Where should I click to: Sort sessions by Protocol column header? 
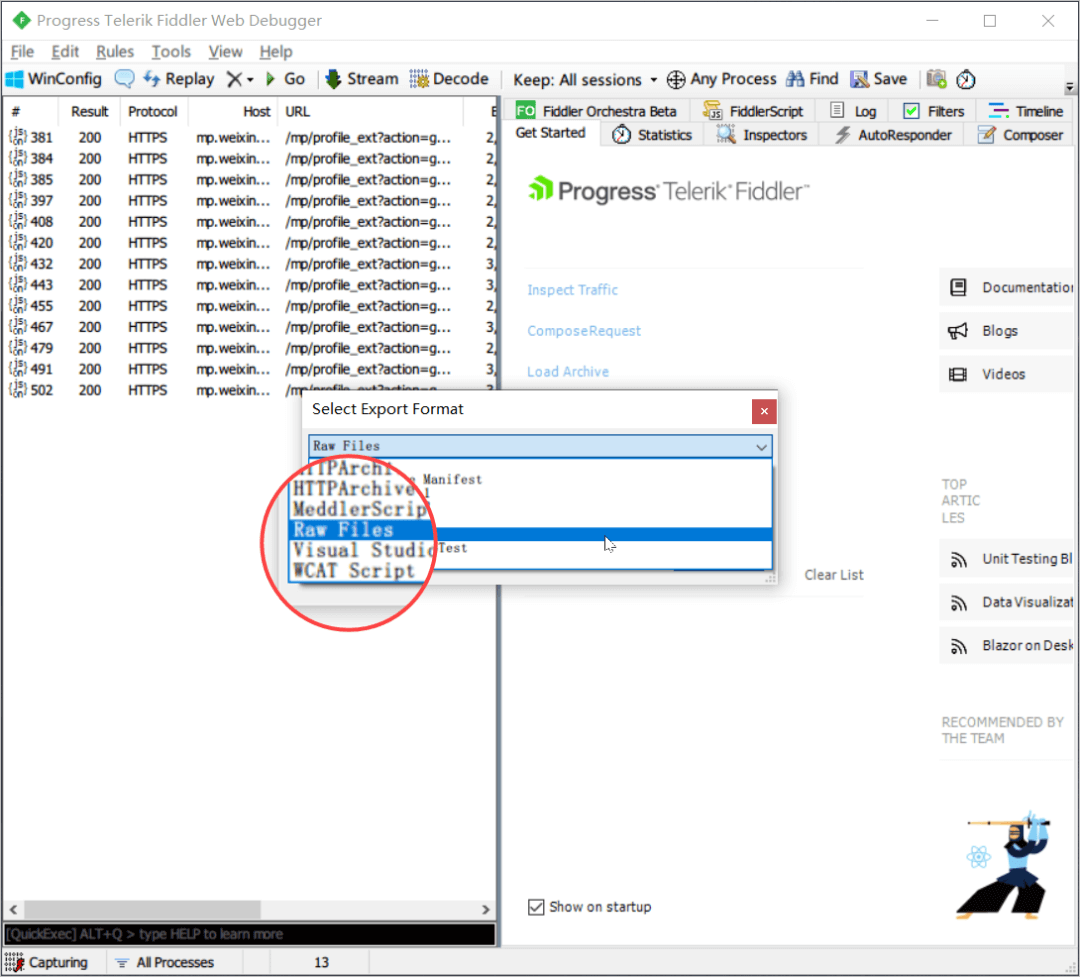(153, 112)
